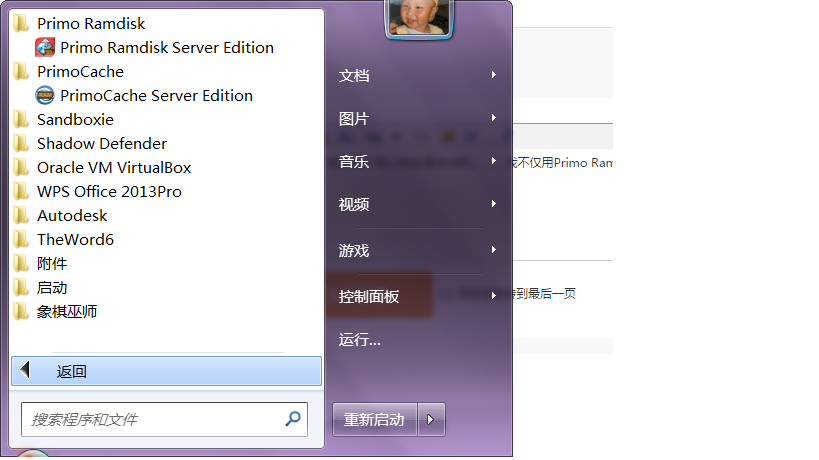Click the 启动 folder icon
819x460 pixels.
point(21,288)
